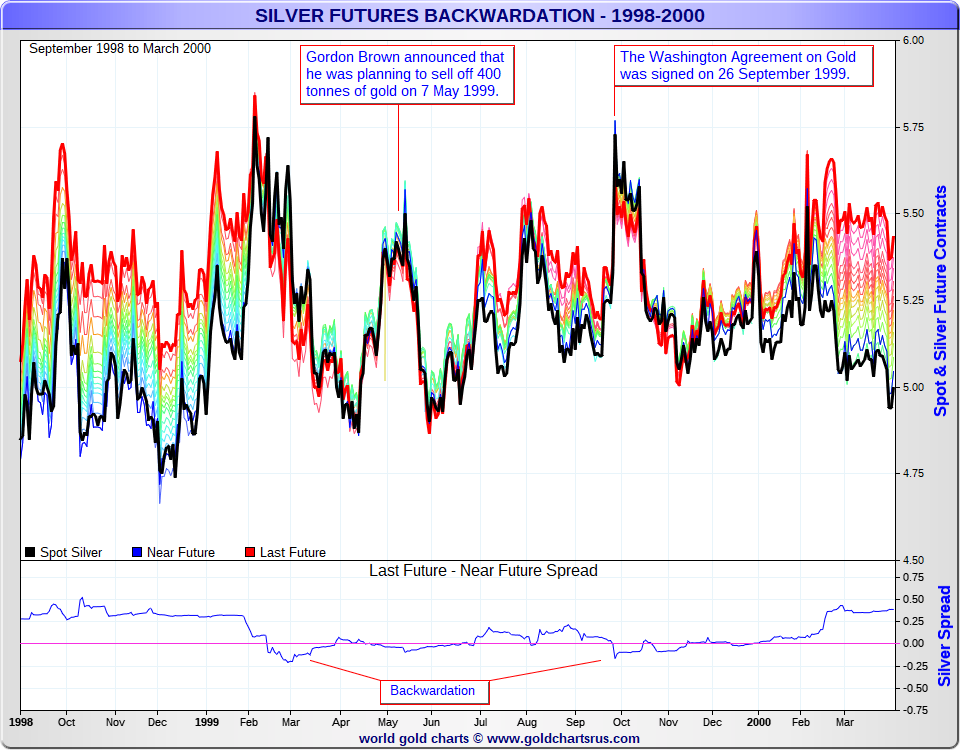Click the Spot & Silver Future Contracts axis title
Viewport: 960px width, 750px height.
pos(940,301)
